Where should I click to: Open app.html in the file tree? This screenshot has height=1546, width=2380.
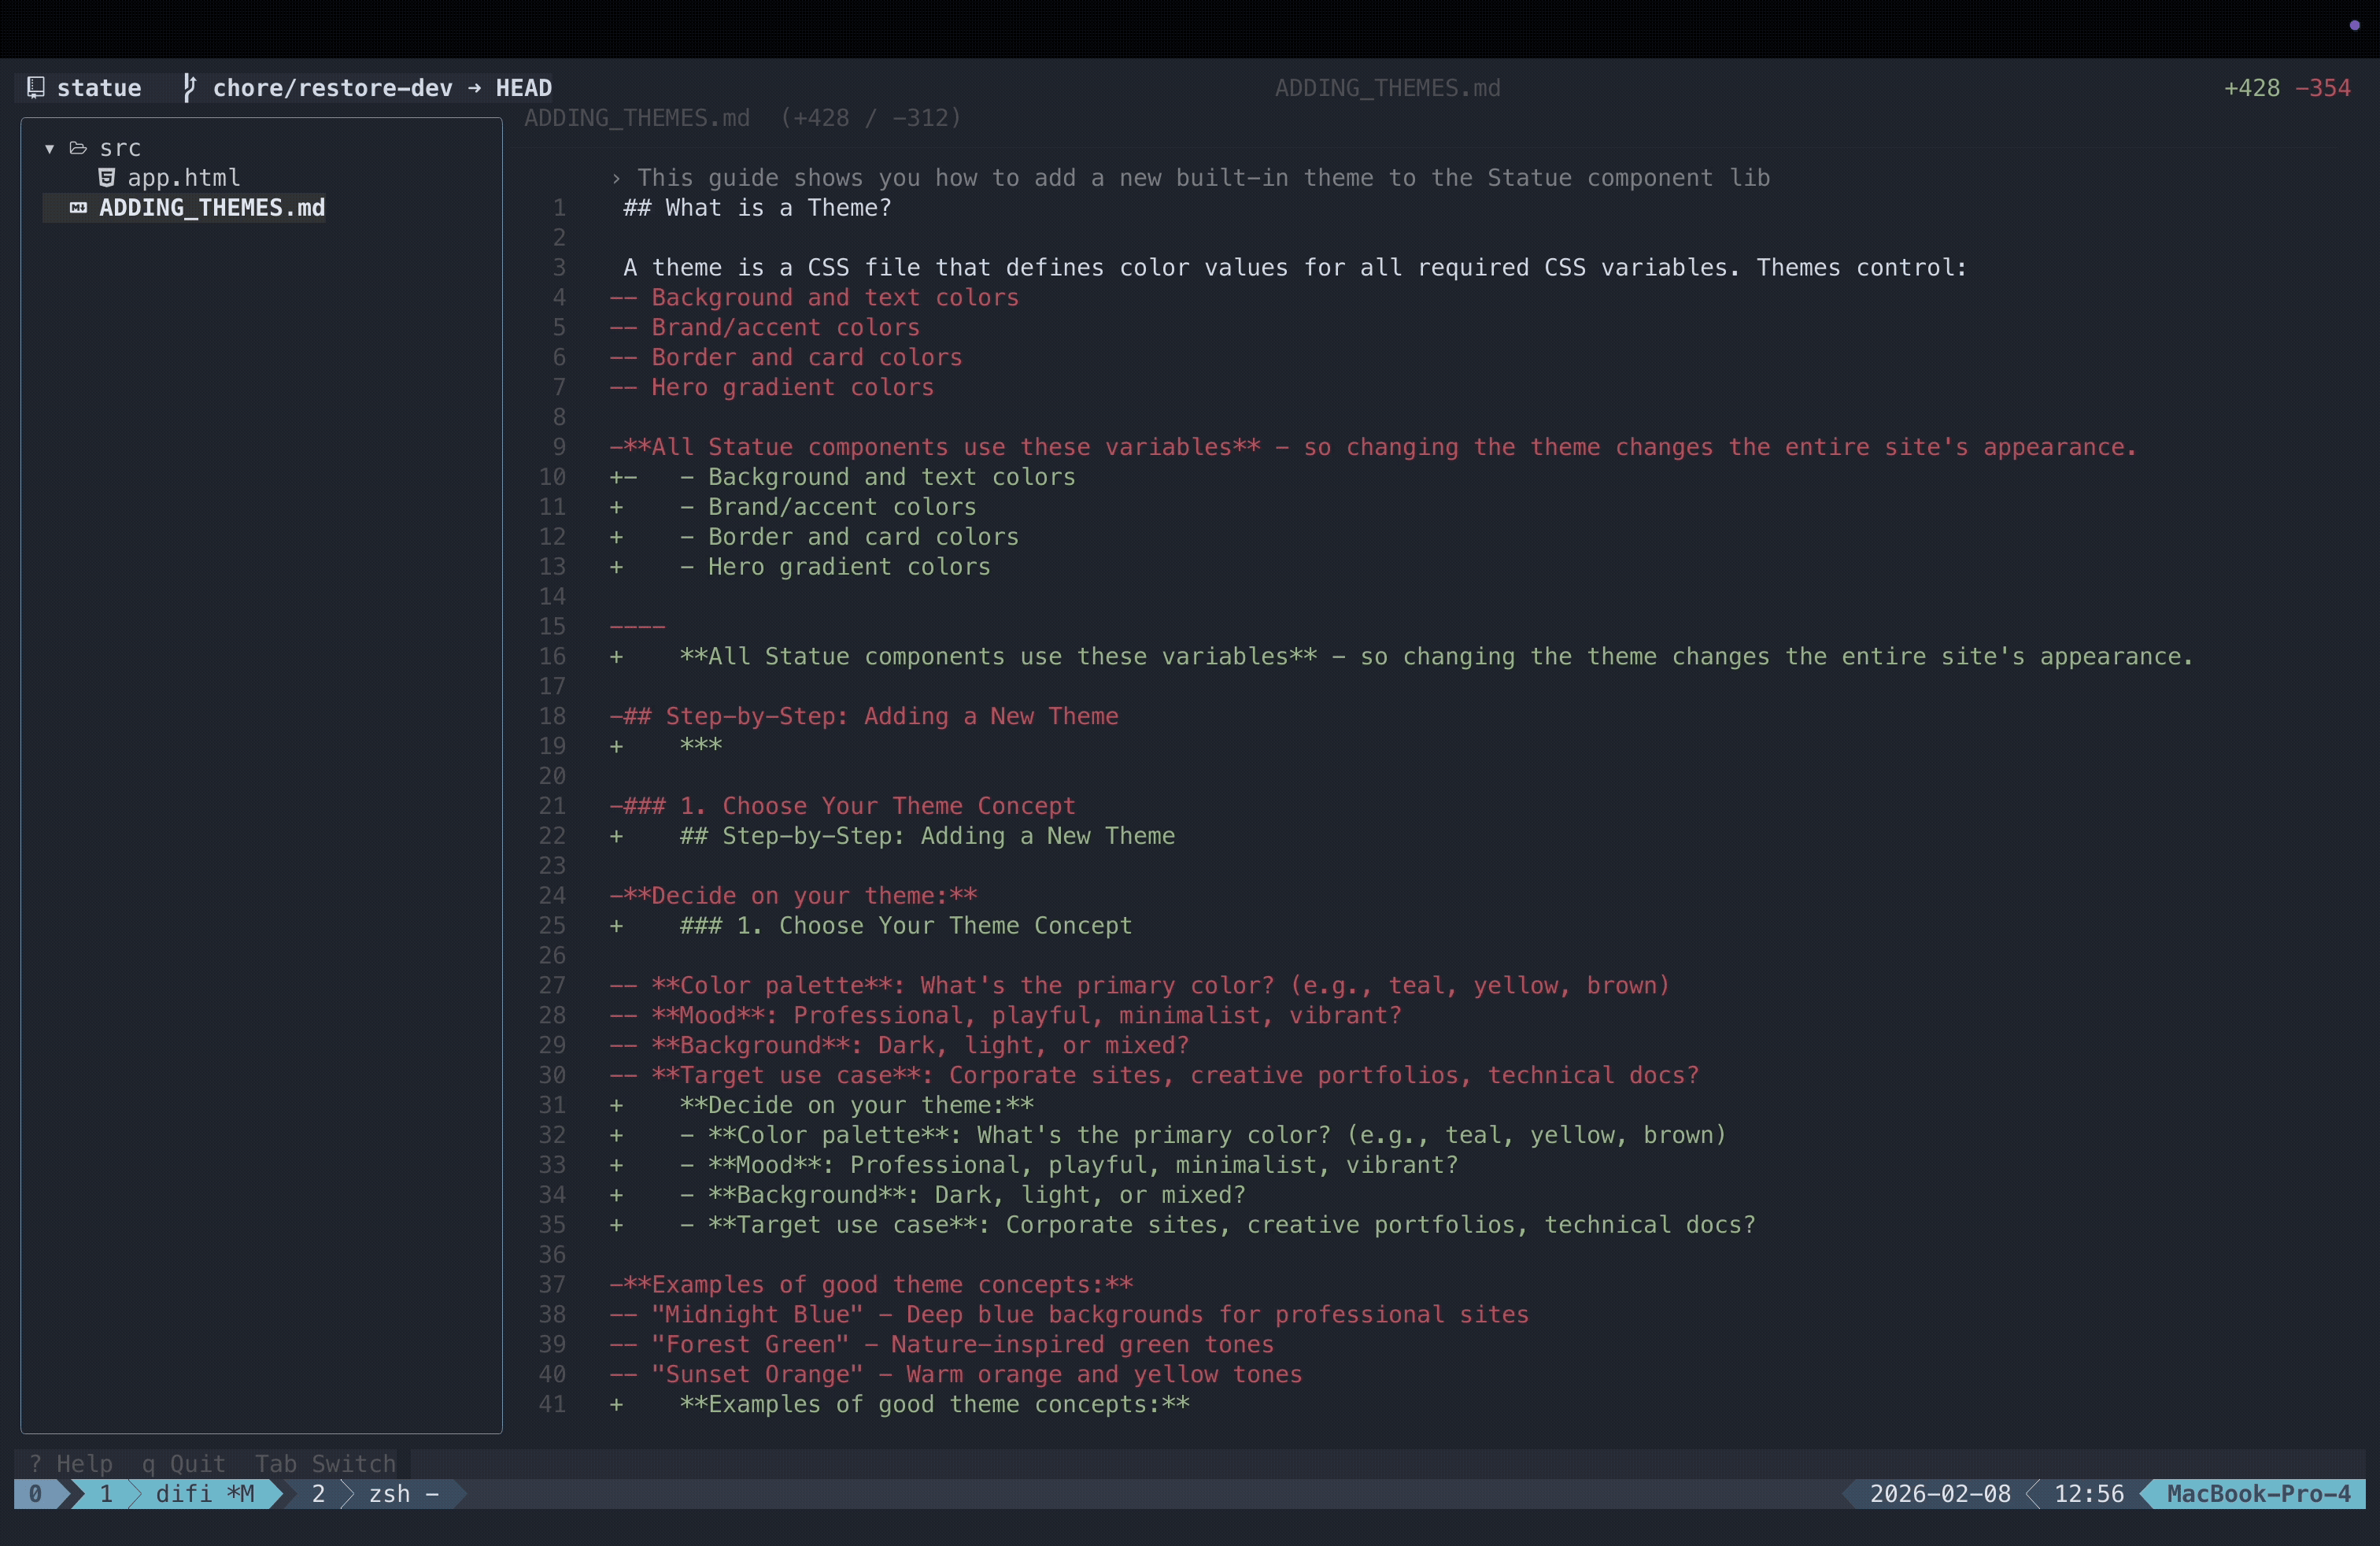pos(183,178)
